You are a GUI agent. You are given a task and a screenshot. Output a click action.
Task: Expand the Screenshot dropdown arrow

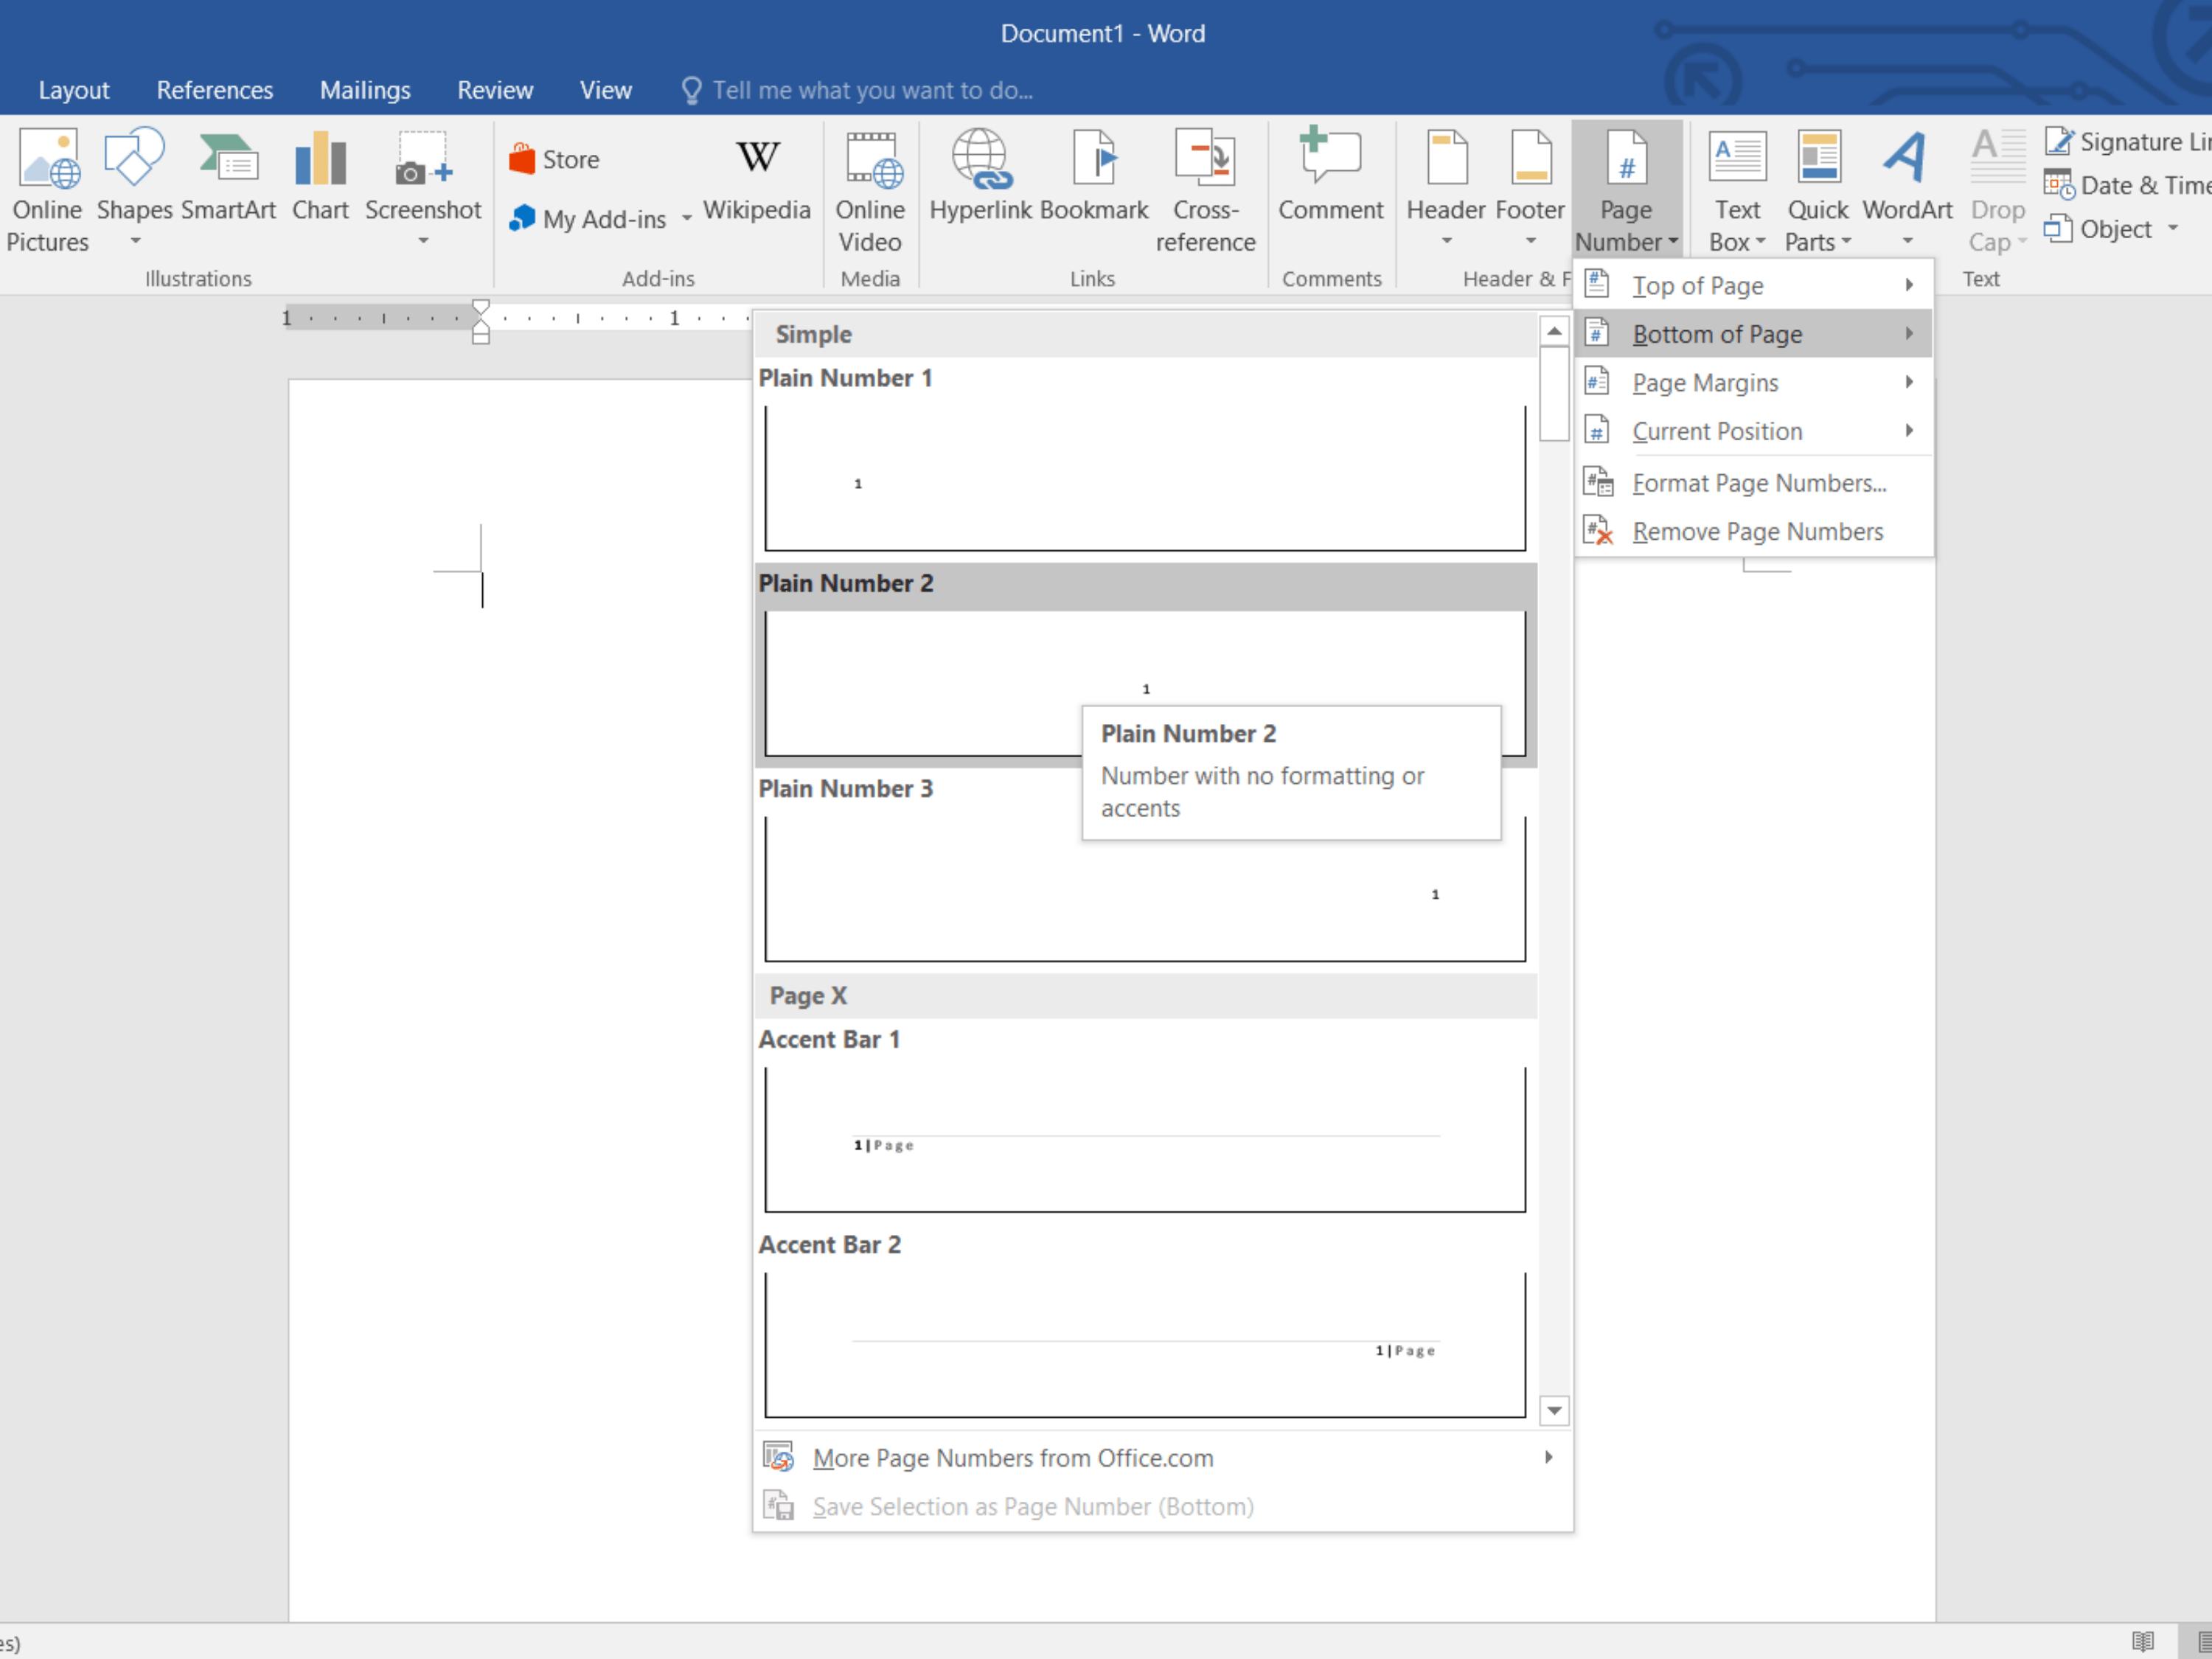pos(423,241)
